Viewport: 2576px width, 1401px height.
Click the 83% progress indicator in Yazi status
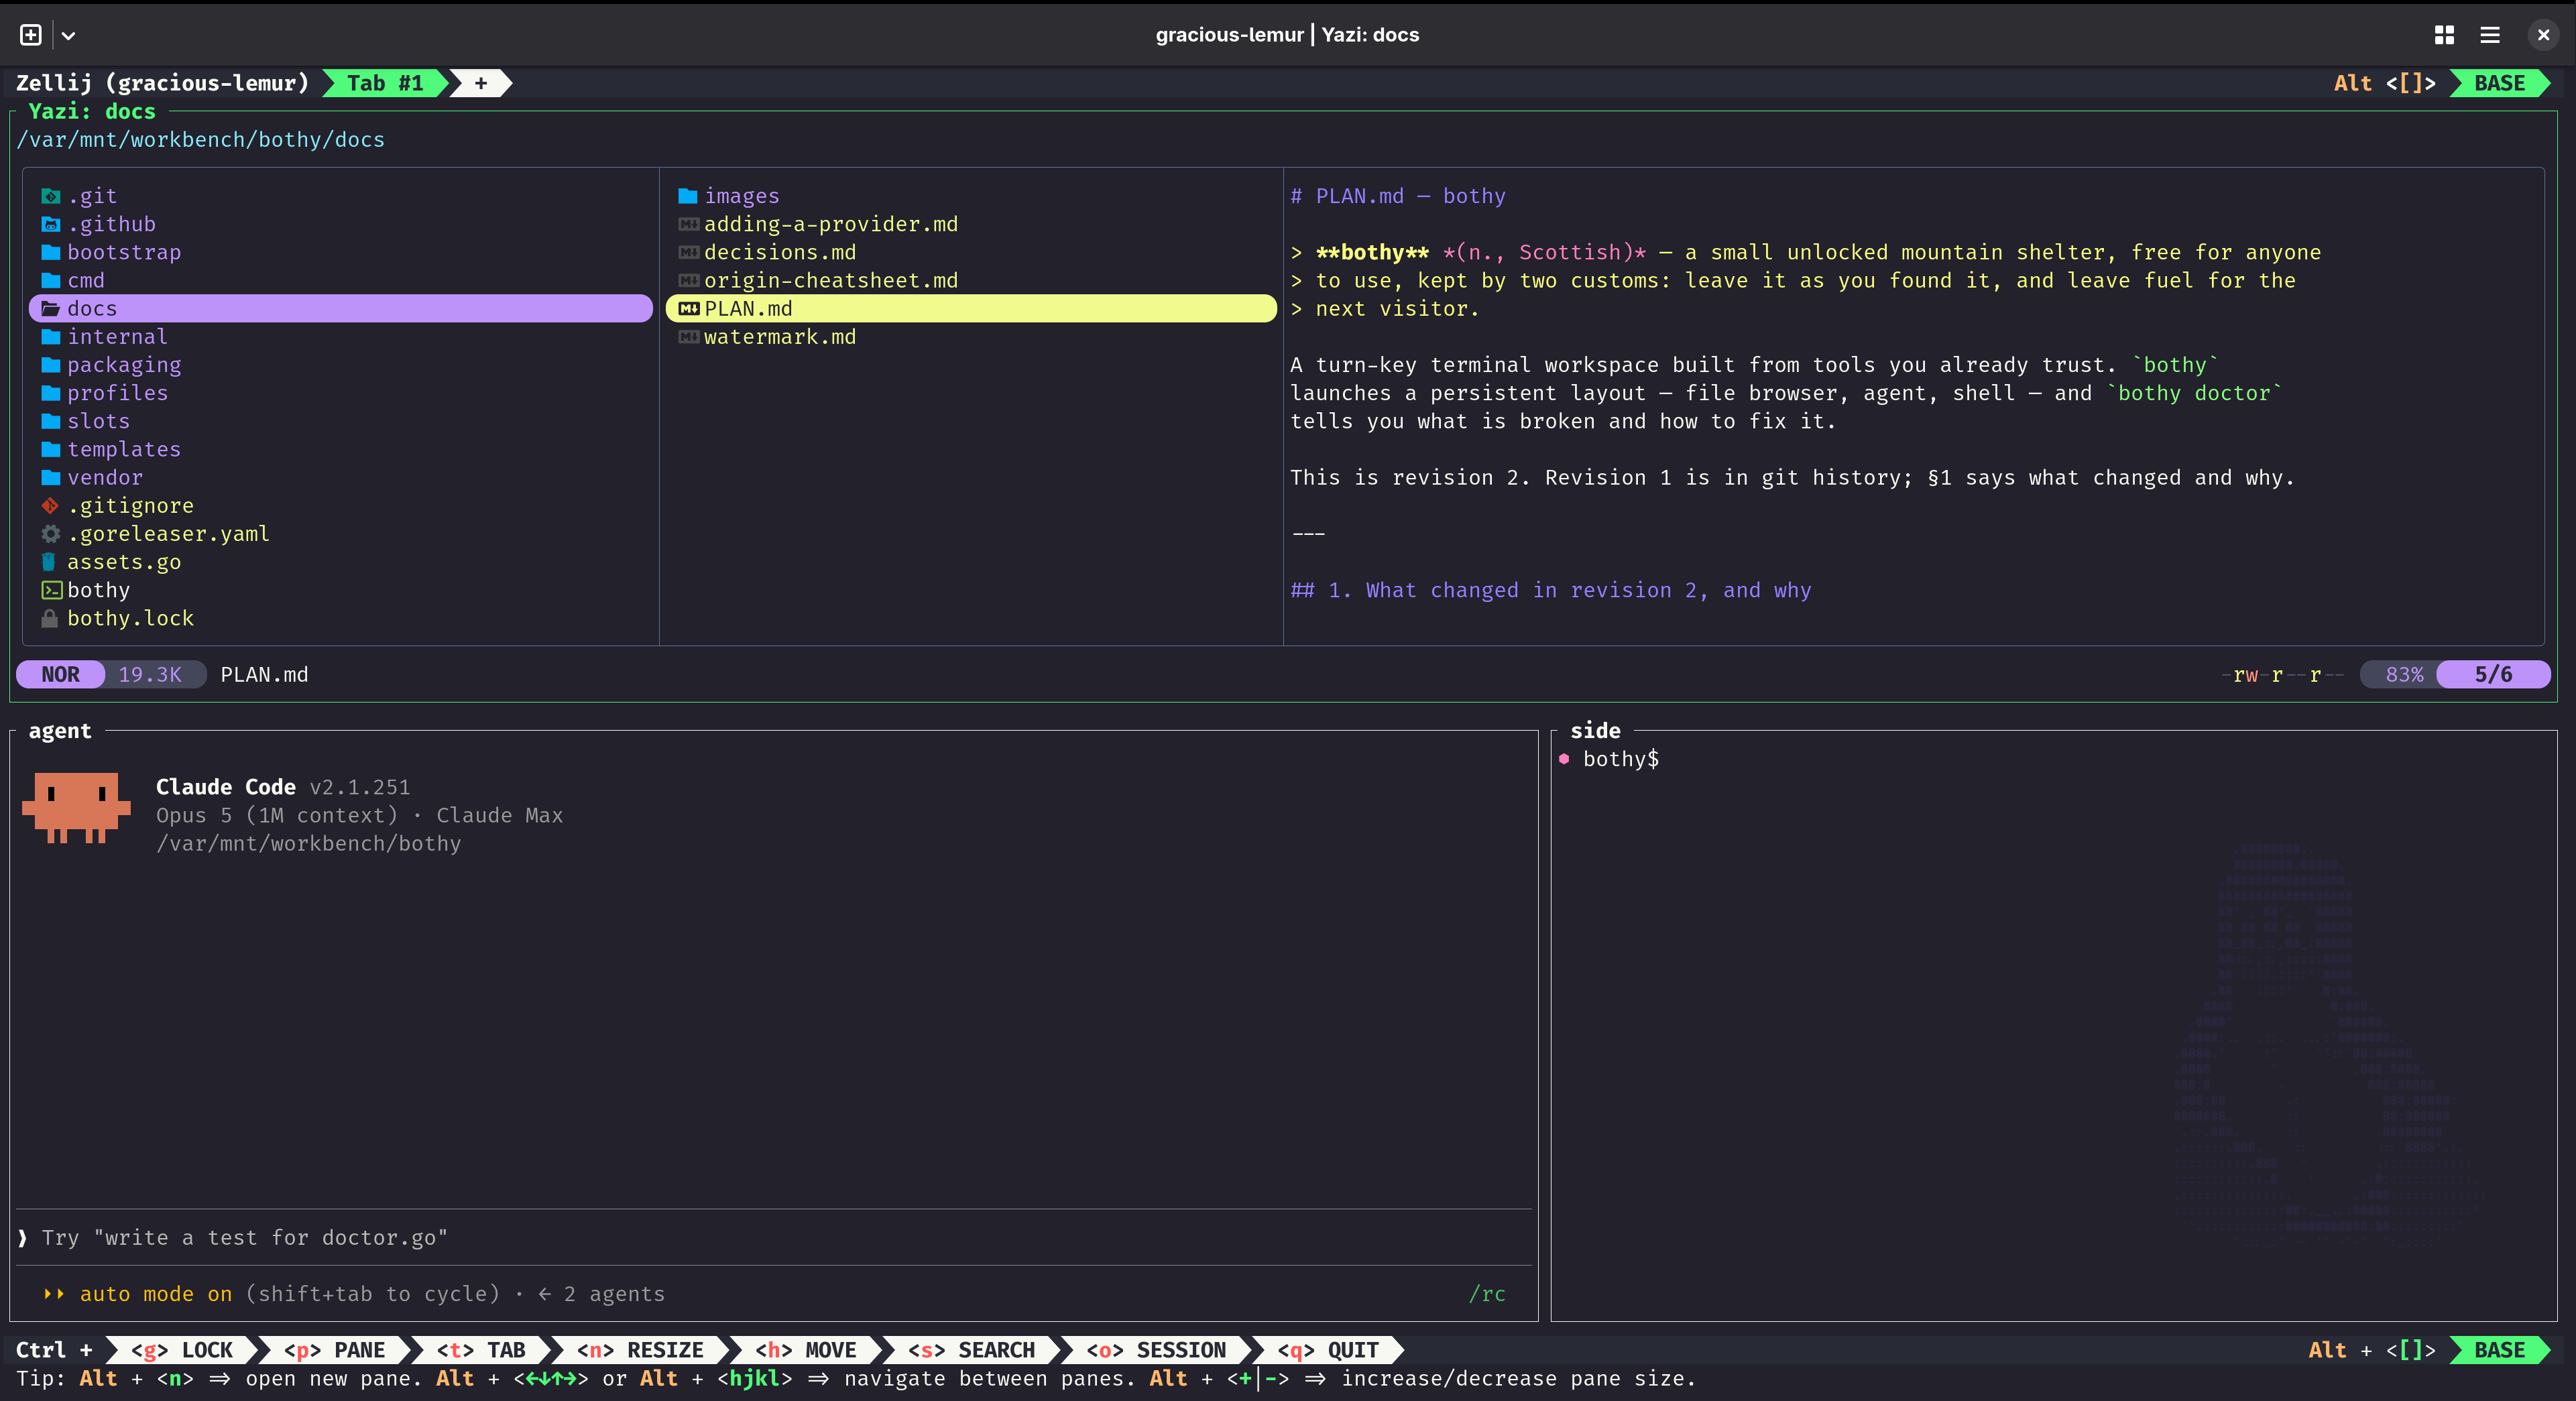pyautogui.click(x=2403, y=675)
